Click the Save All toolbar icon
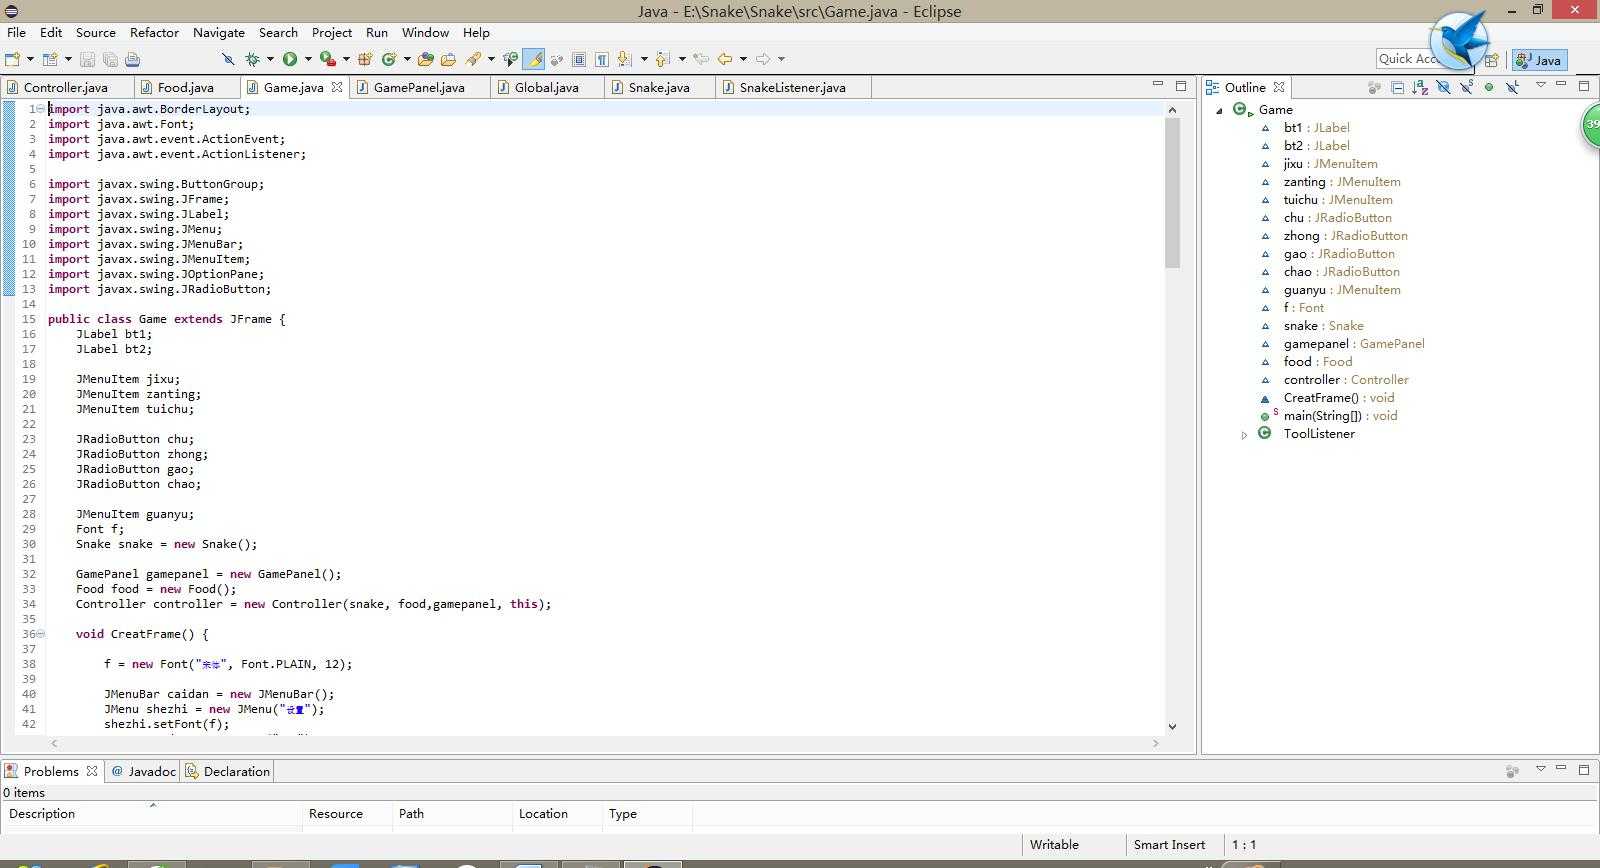Viewport: 1600px width, 868px height. [x=110, y=59]
